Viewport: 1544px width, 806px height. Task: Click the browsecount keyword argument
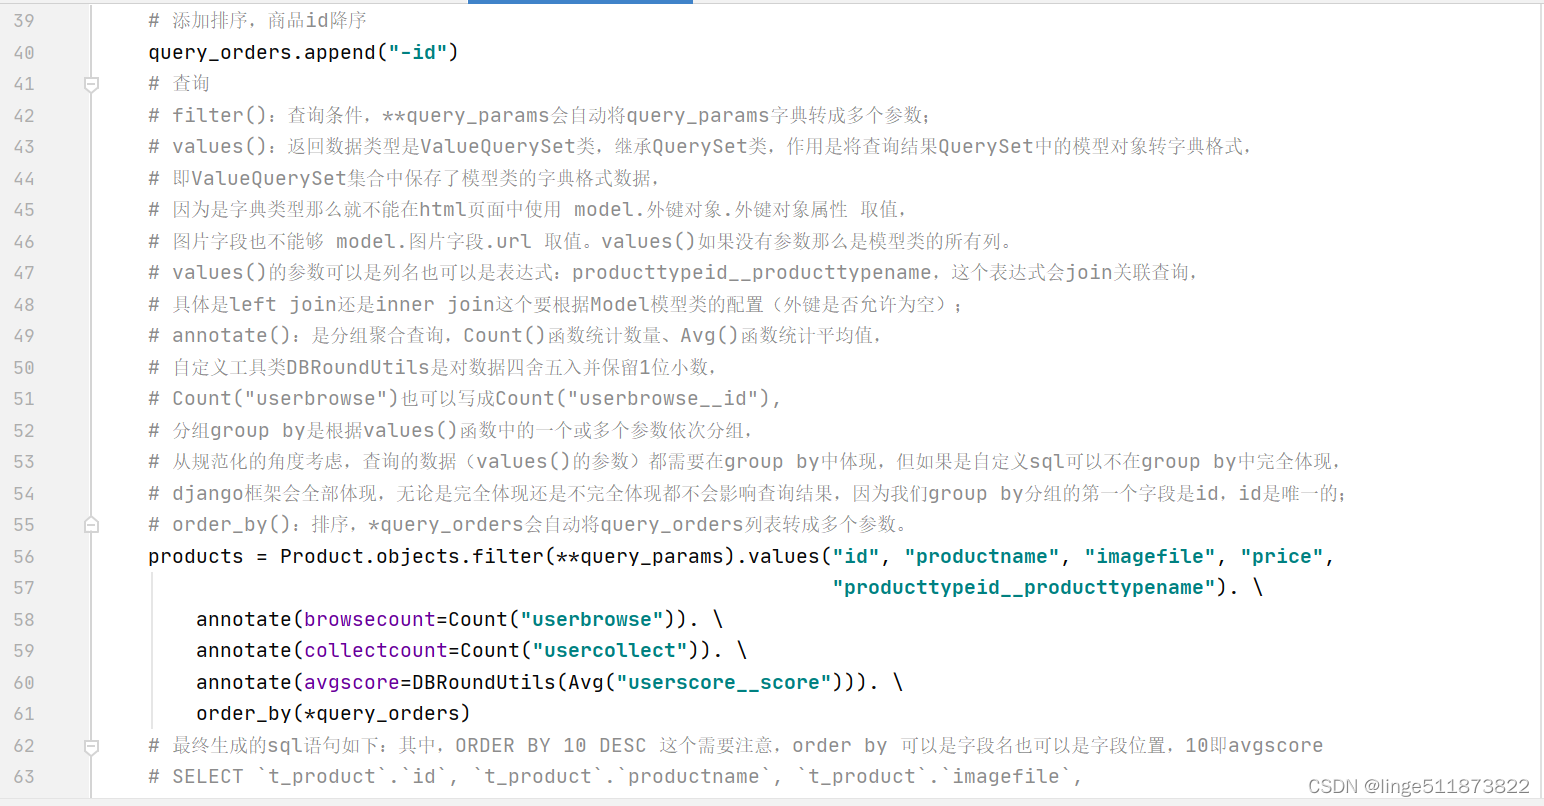tap(370, 619)
